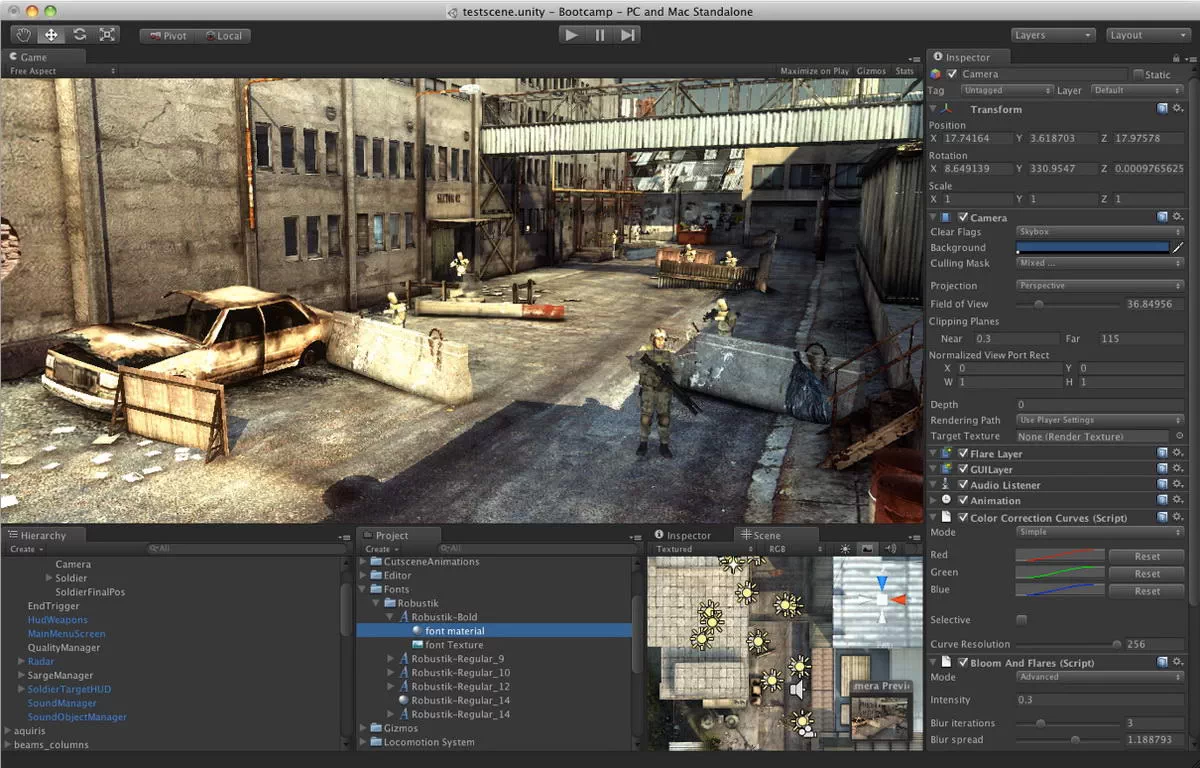Toggle the Local handle rotation button

223,36
